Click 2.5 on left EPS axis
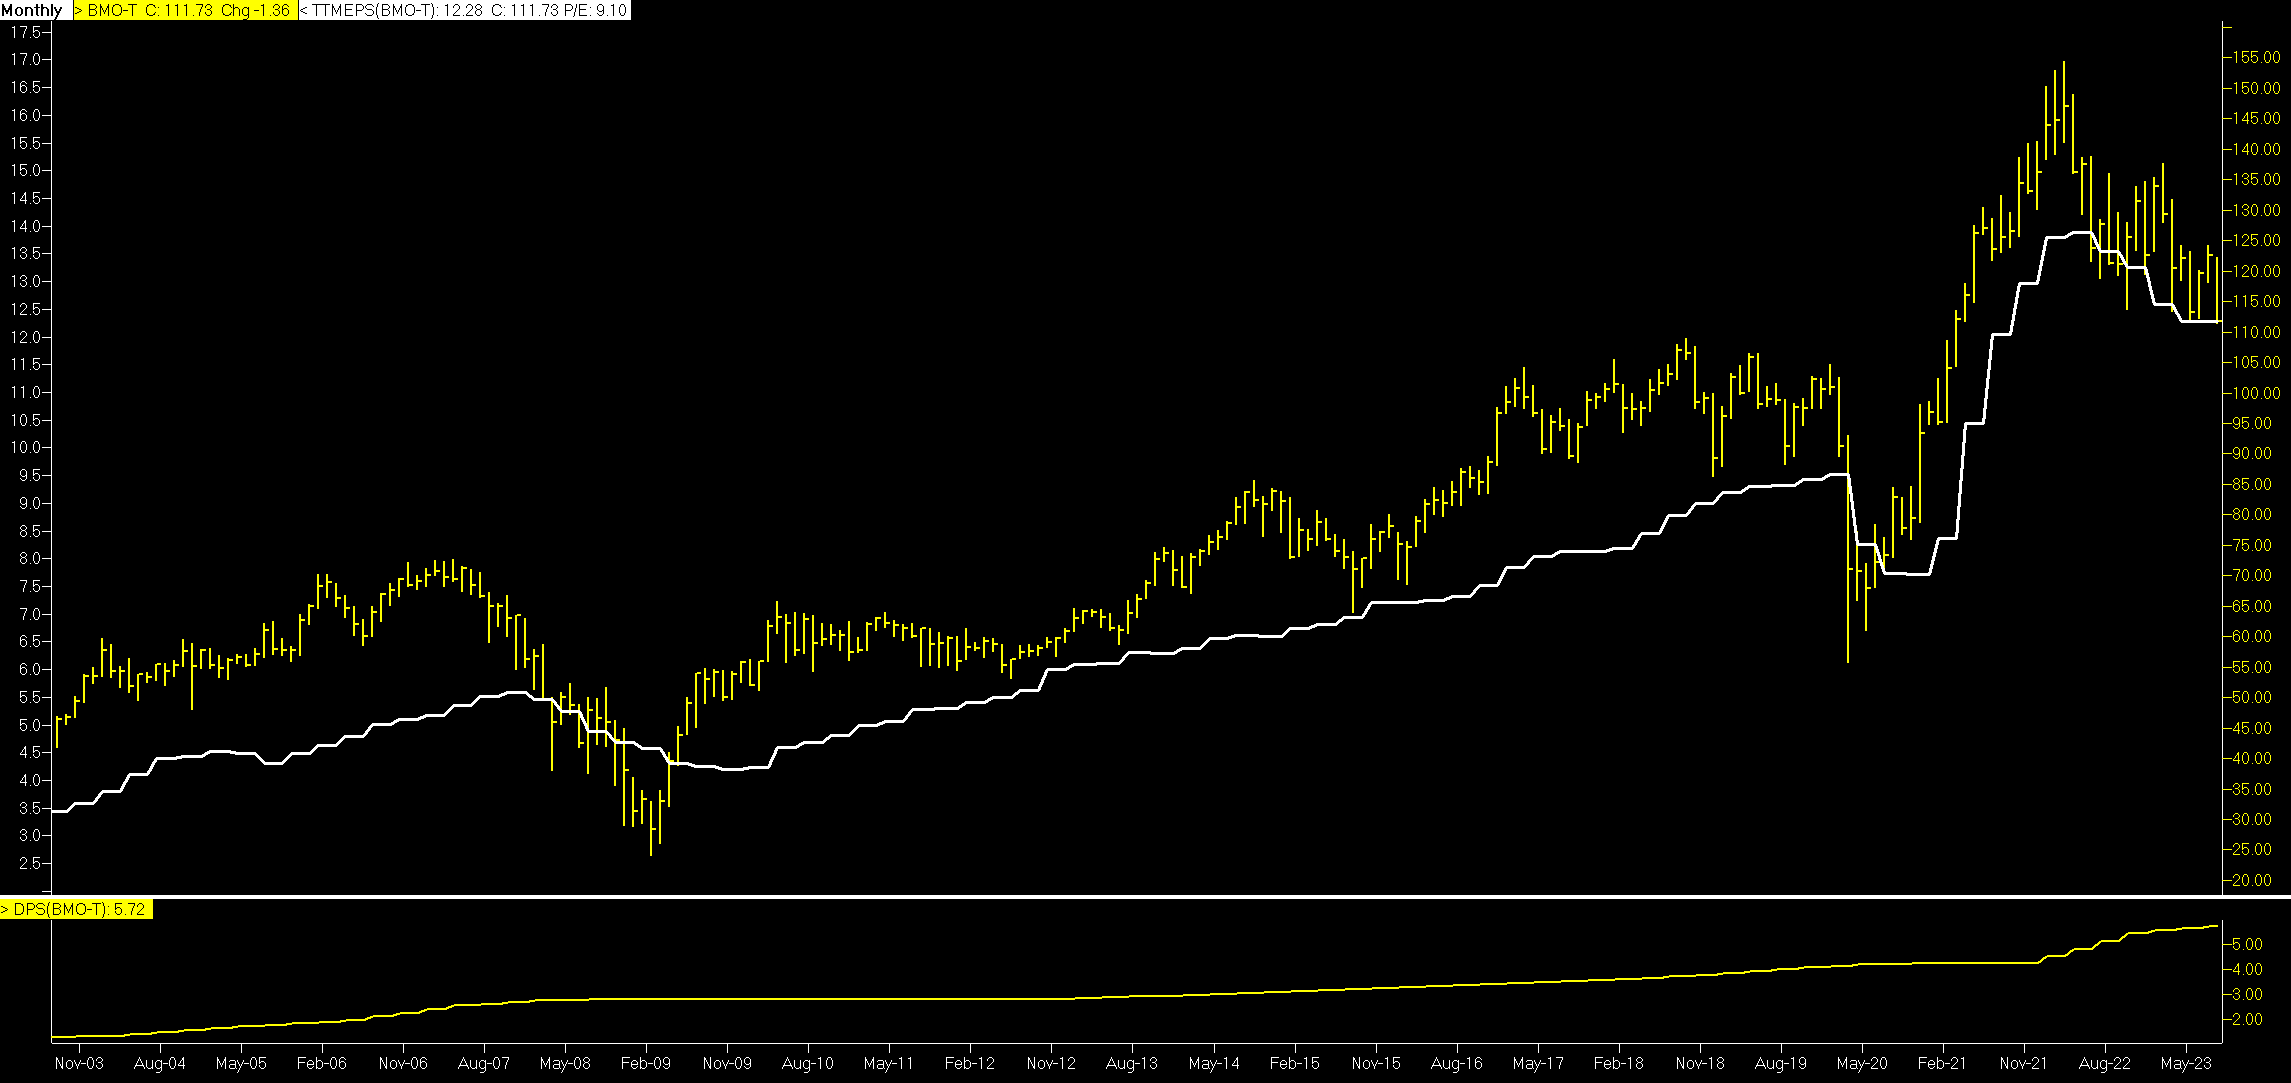Image resolution: width=2291 pixels, height=1083 pixels. pyautogui.click(x=30, y=863)
